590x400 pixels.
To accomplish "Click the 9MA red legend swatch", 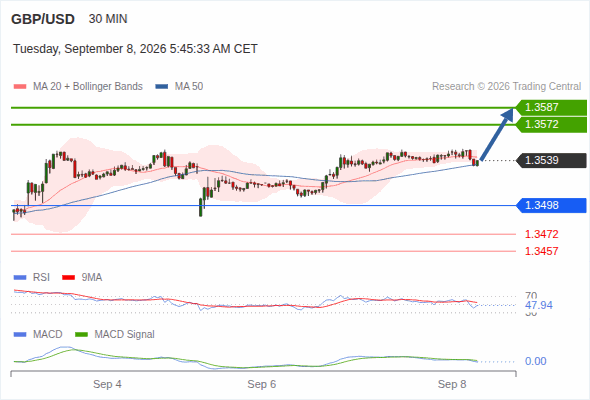I will click(x=68, y=278).
